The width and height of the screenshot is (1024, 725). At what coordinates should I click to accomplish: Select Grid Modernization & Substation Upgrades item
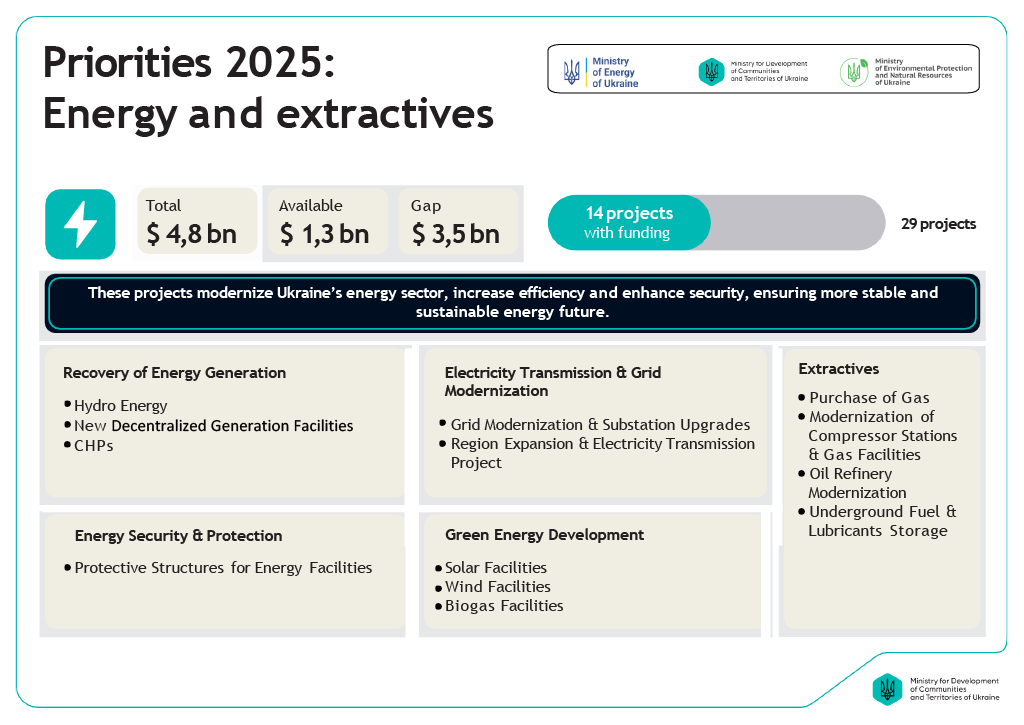[x=600, y=425]
